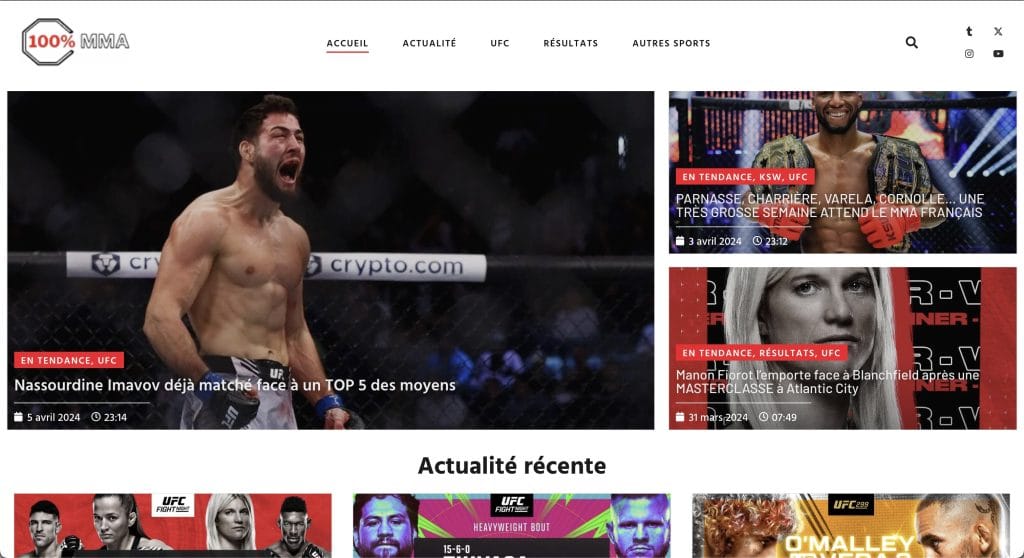The width and height of the screenshot is (1024, 558).
Task: Open the ACTUALITÉ menu item
Action: point(429,43)
